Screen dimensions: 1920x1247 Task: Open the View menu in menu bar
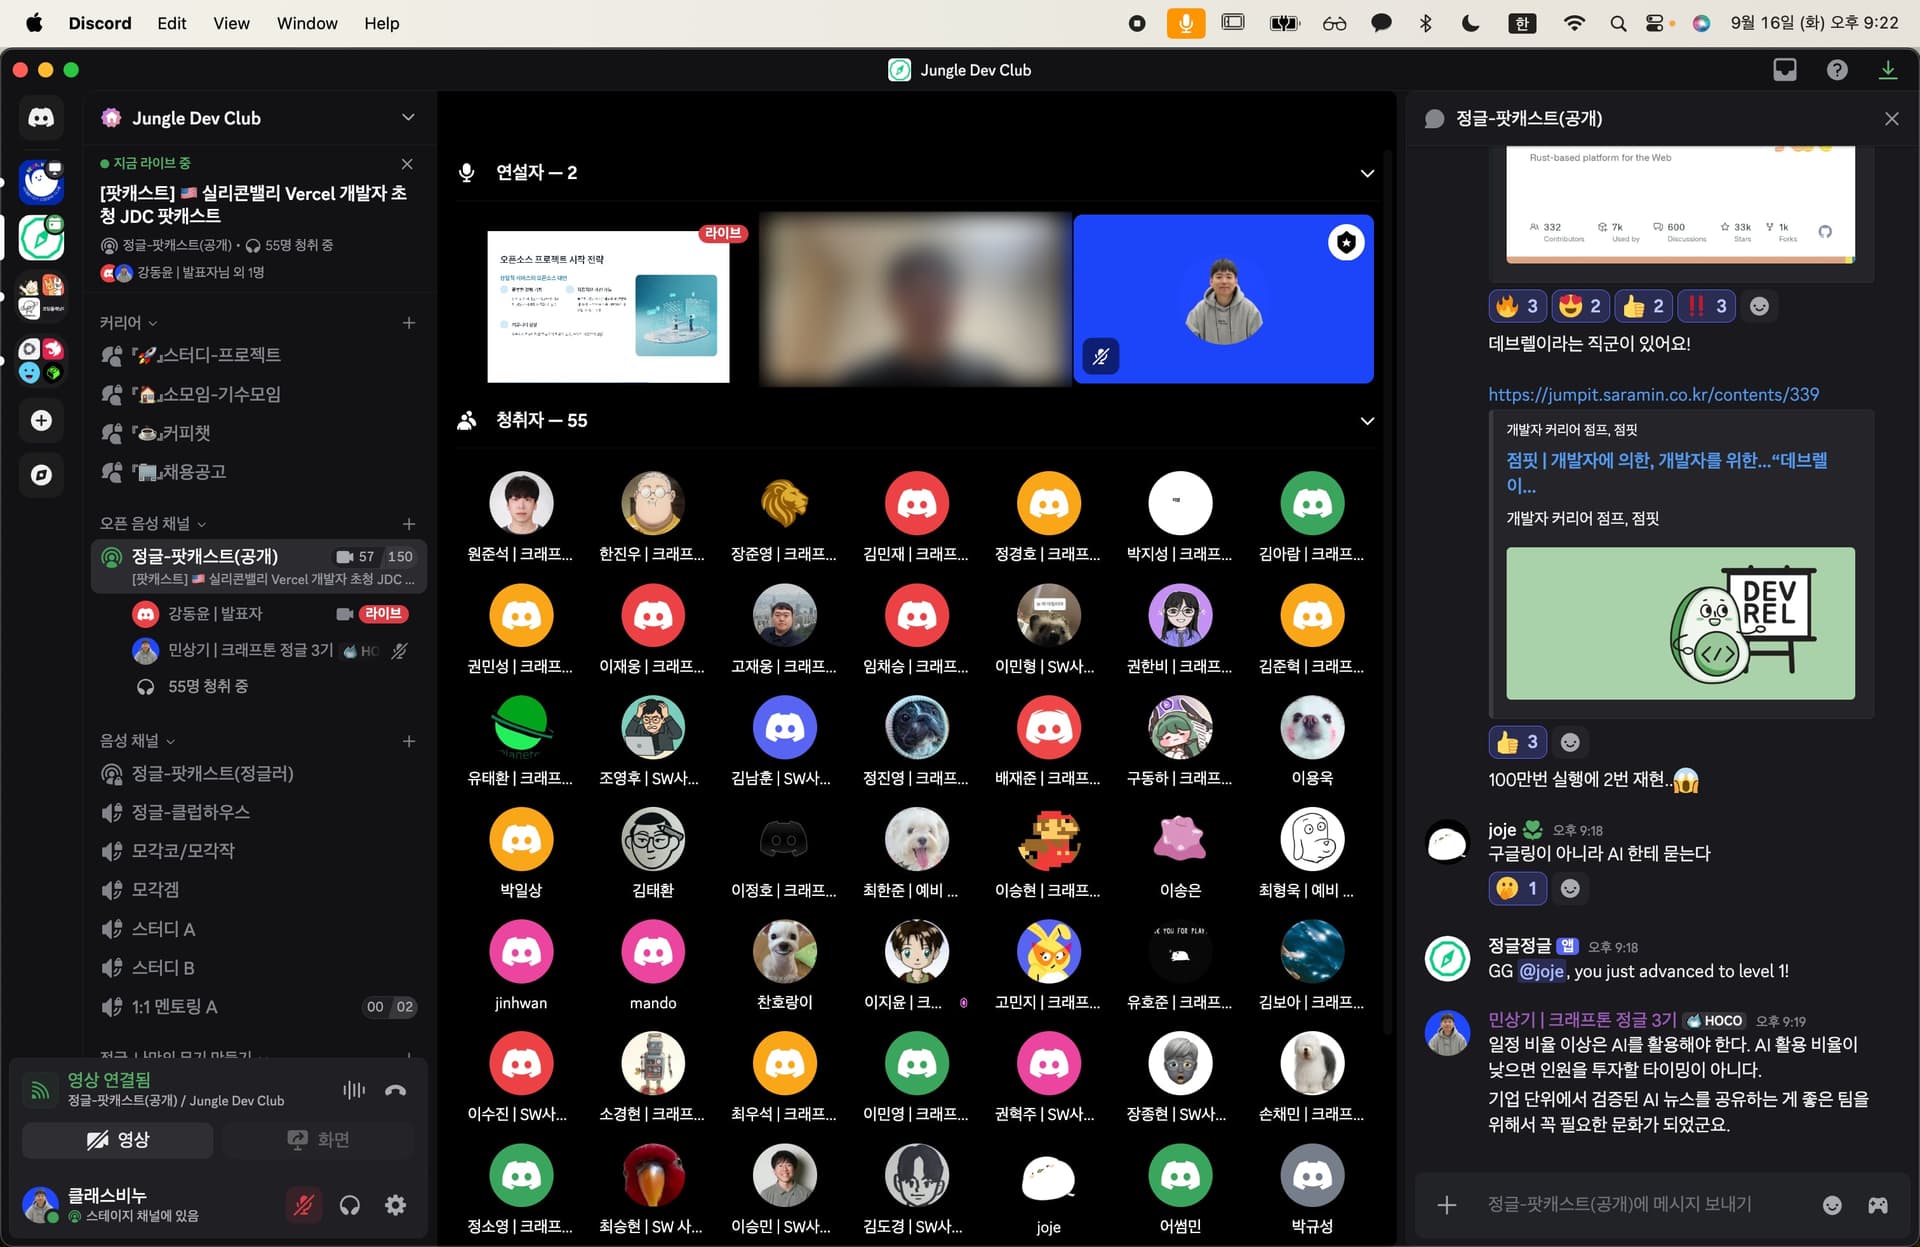tap(231, 23)
